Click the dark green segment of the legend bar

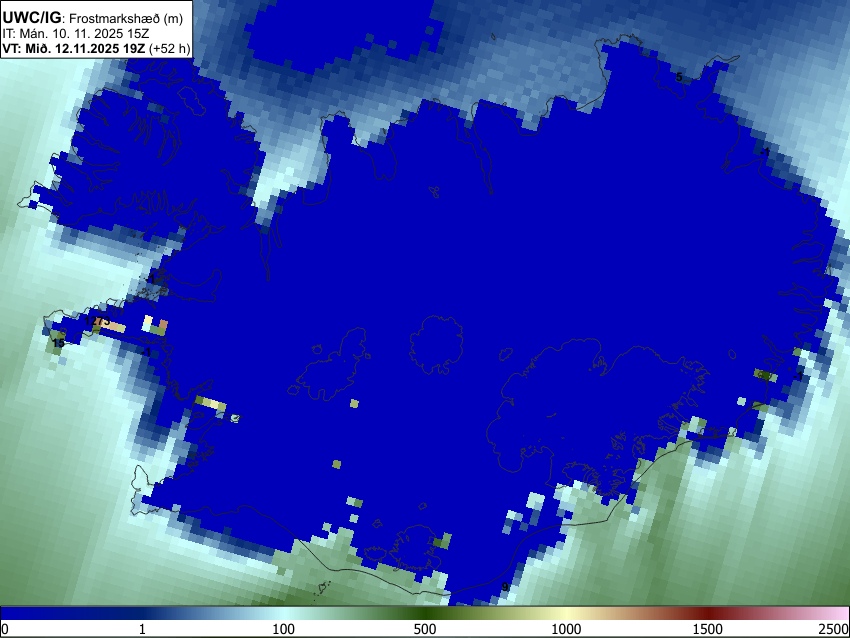[x=425, y=614]
